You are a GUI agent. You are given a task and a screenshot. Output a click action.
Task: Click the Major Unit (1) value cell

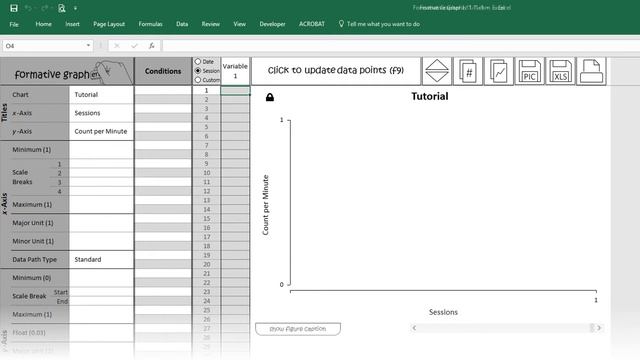[x=101, y=223]
